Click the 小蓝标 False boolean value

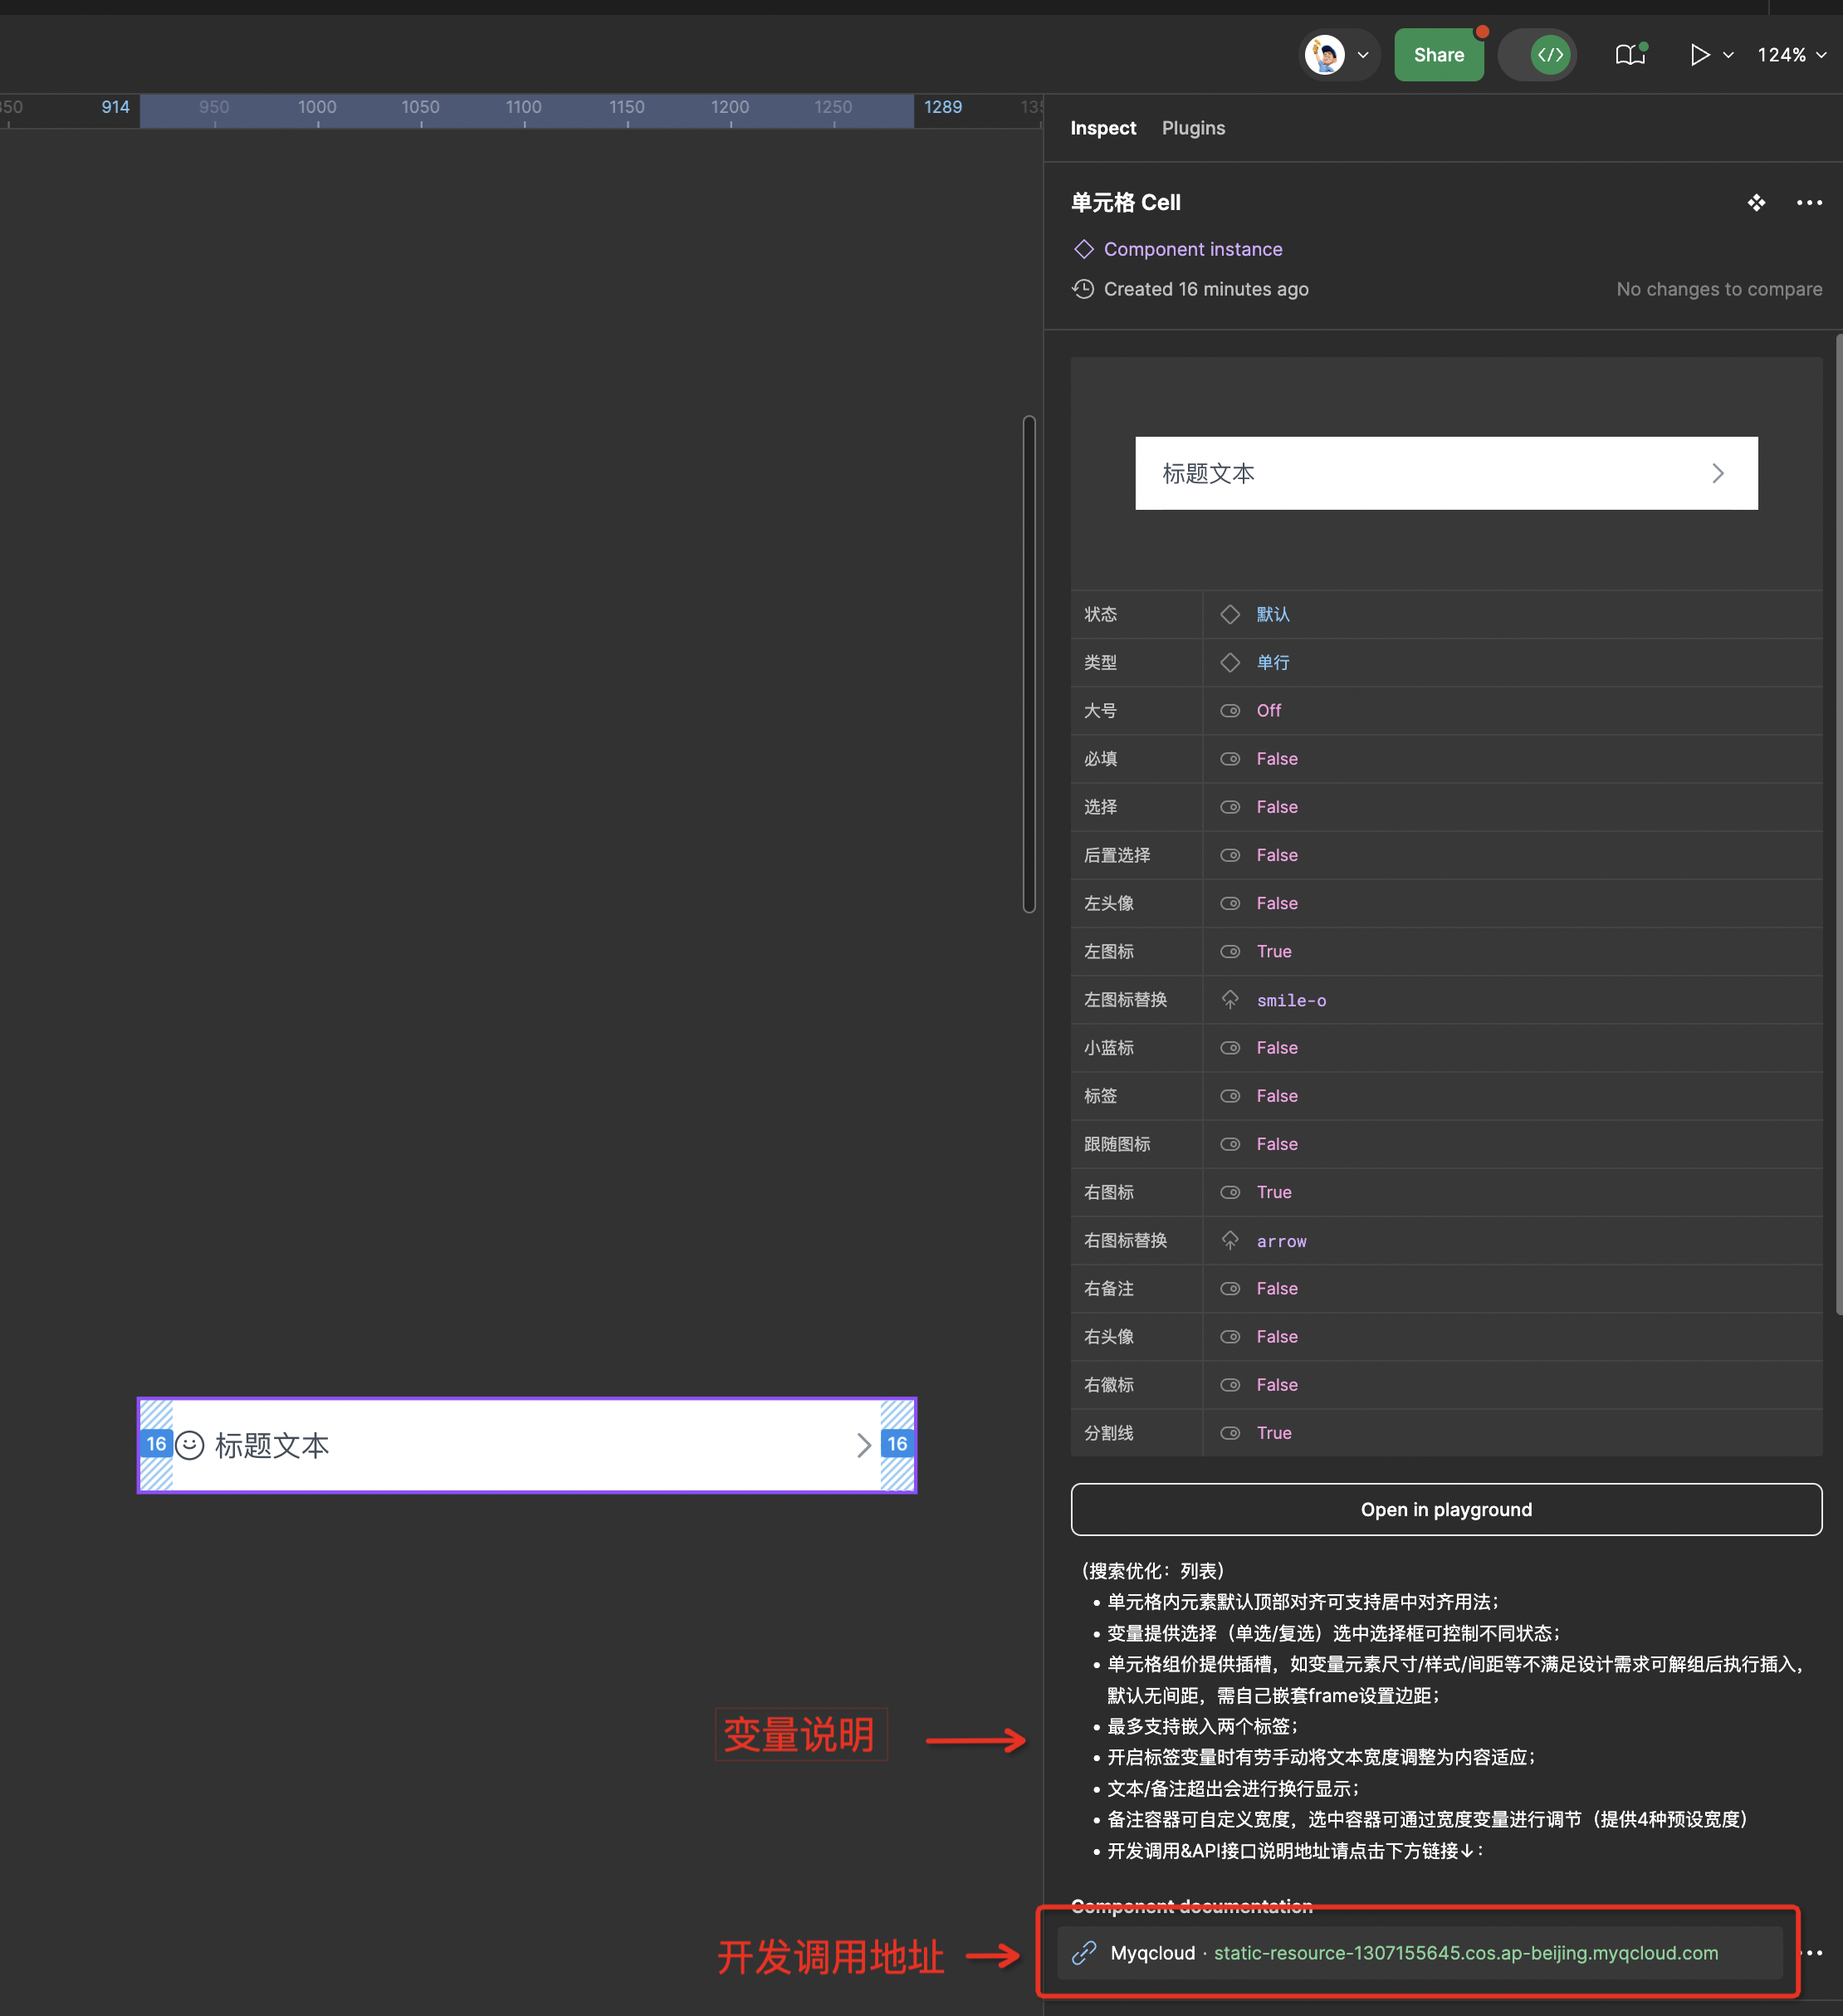click(1277, 1048)
